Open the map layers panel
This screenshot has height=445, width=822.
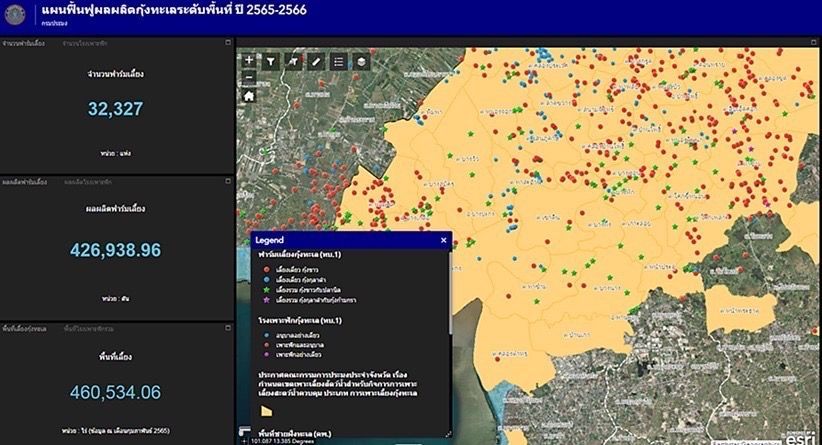coord(362,62)
